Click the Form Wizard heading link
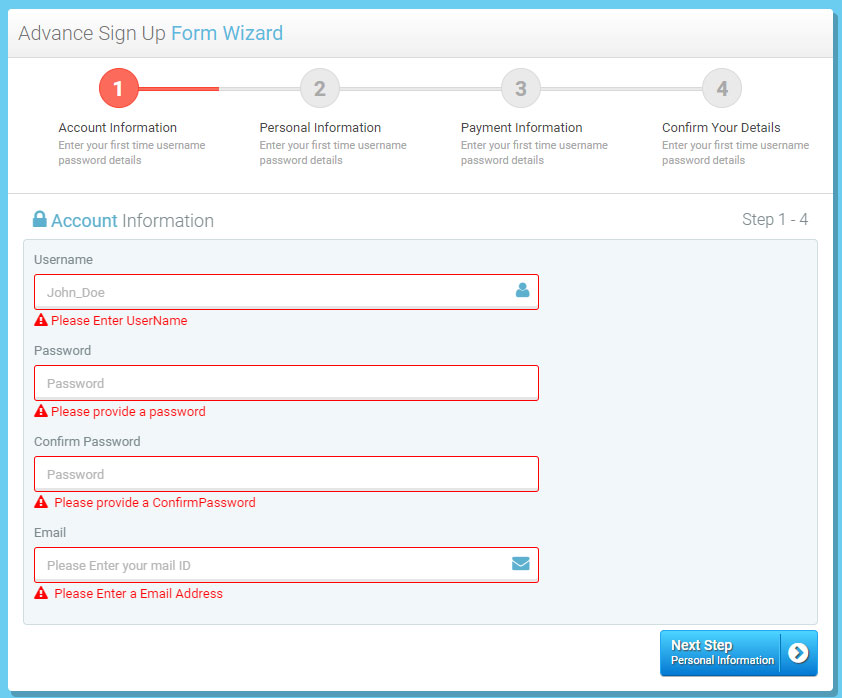The width and height of the screenshot is (842, 698). (227, 33)
